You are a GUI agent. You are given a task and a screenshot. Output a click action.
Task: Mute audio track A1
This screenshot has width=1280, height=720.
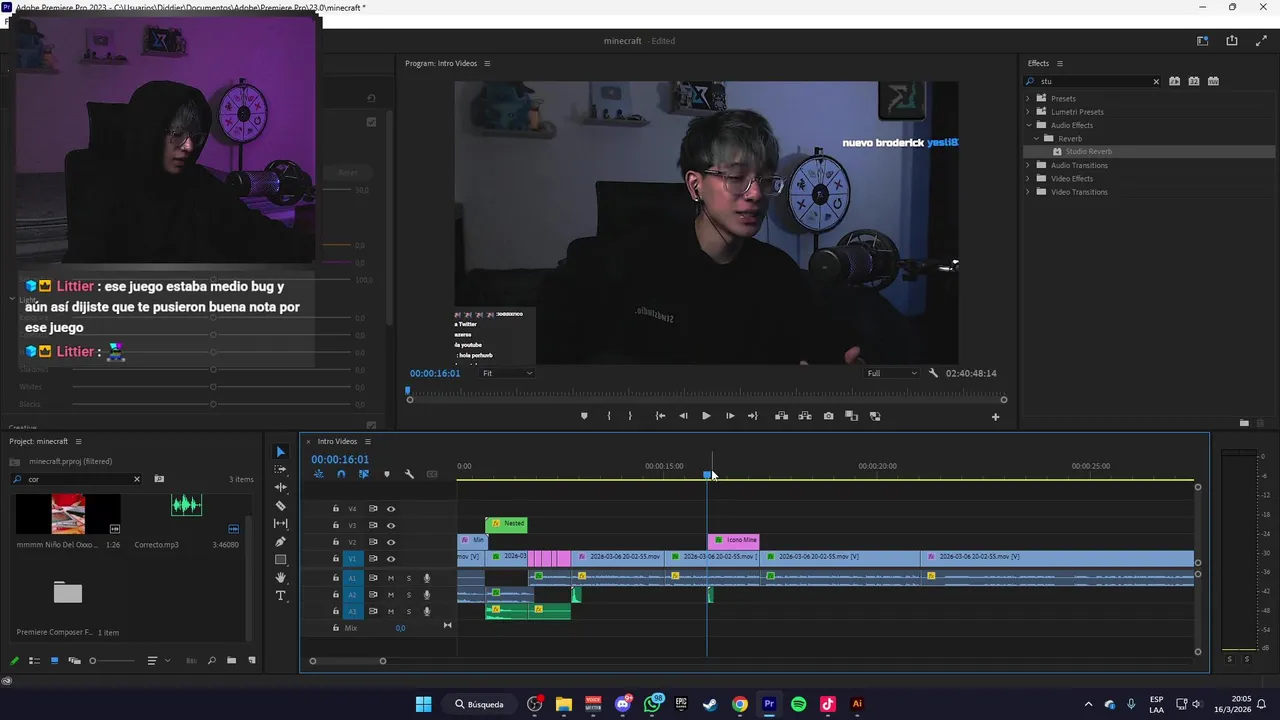[391, 578]
